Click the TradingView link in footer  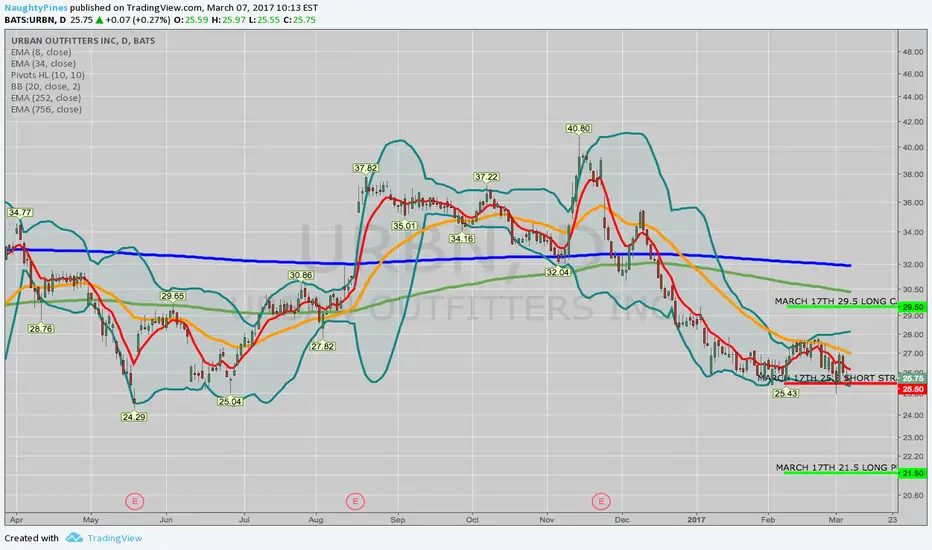tap(115, 538)
